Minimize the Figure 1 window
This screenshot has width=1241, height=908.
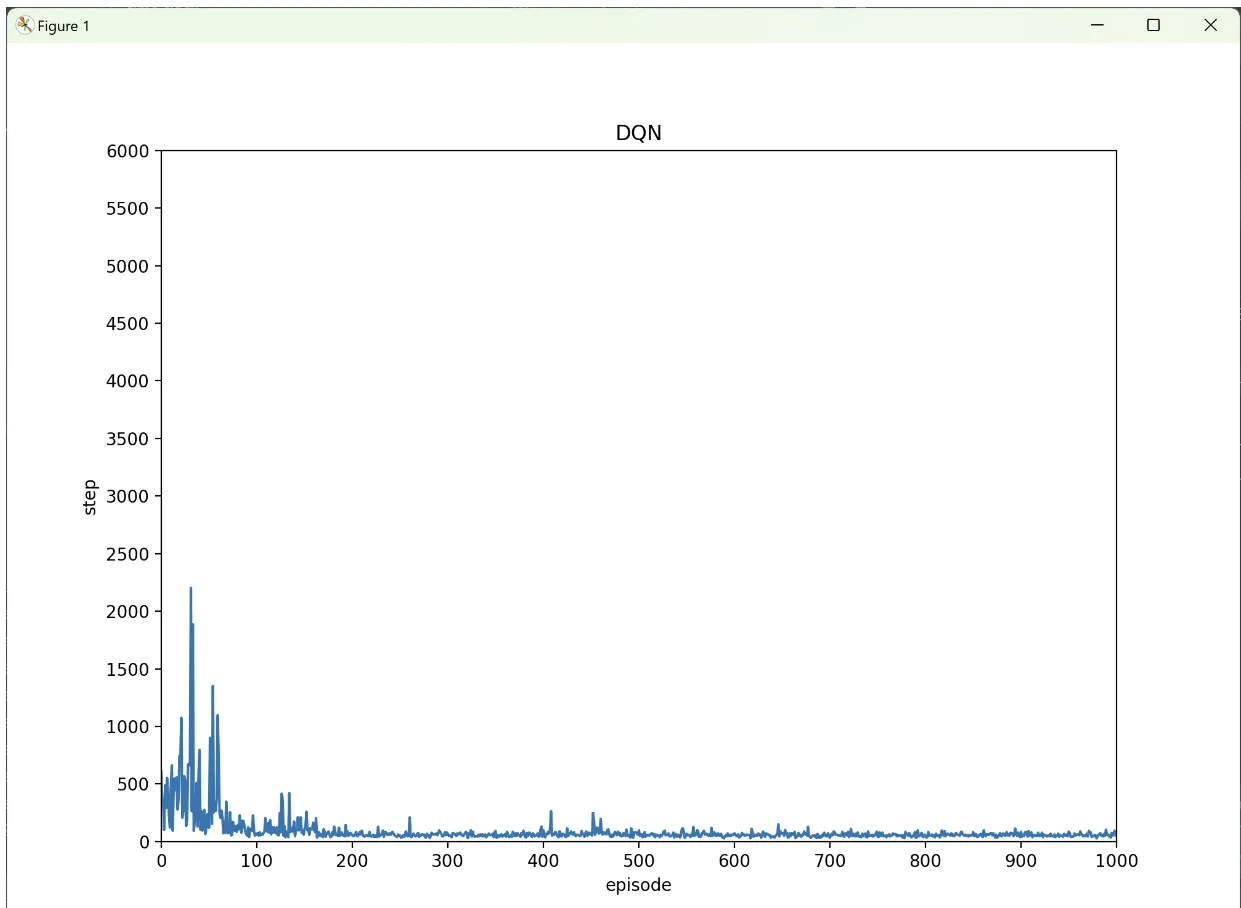[x=1097, y=25]
